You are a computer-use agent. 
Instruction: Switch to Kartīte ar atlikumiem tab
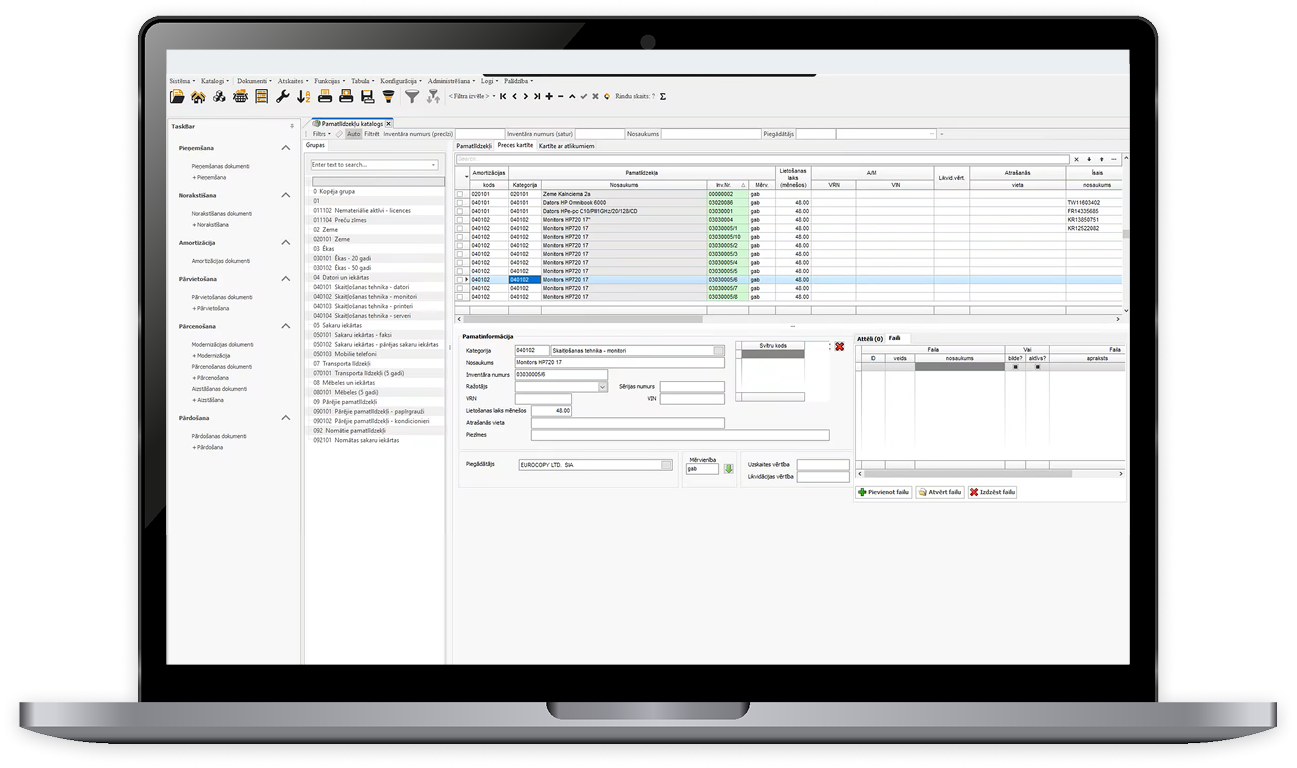pos(566,146)
